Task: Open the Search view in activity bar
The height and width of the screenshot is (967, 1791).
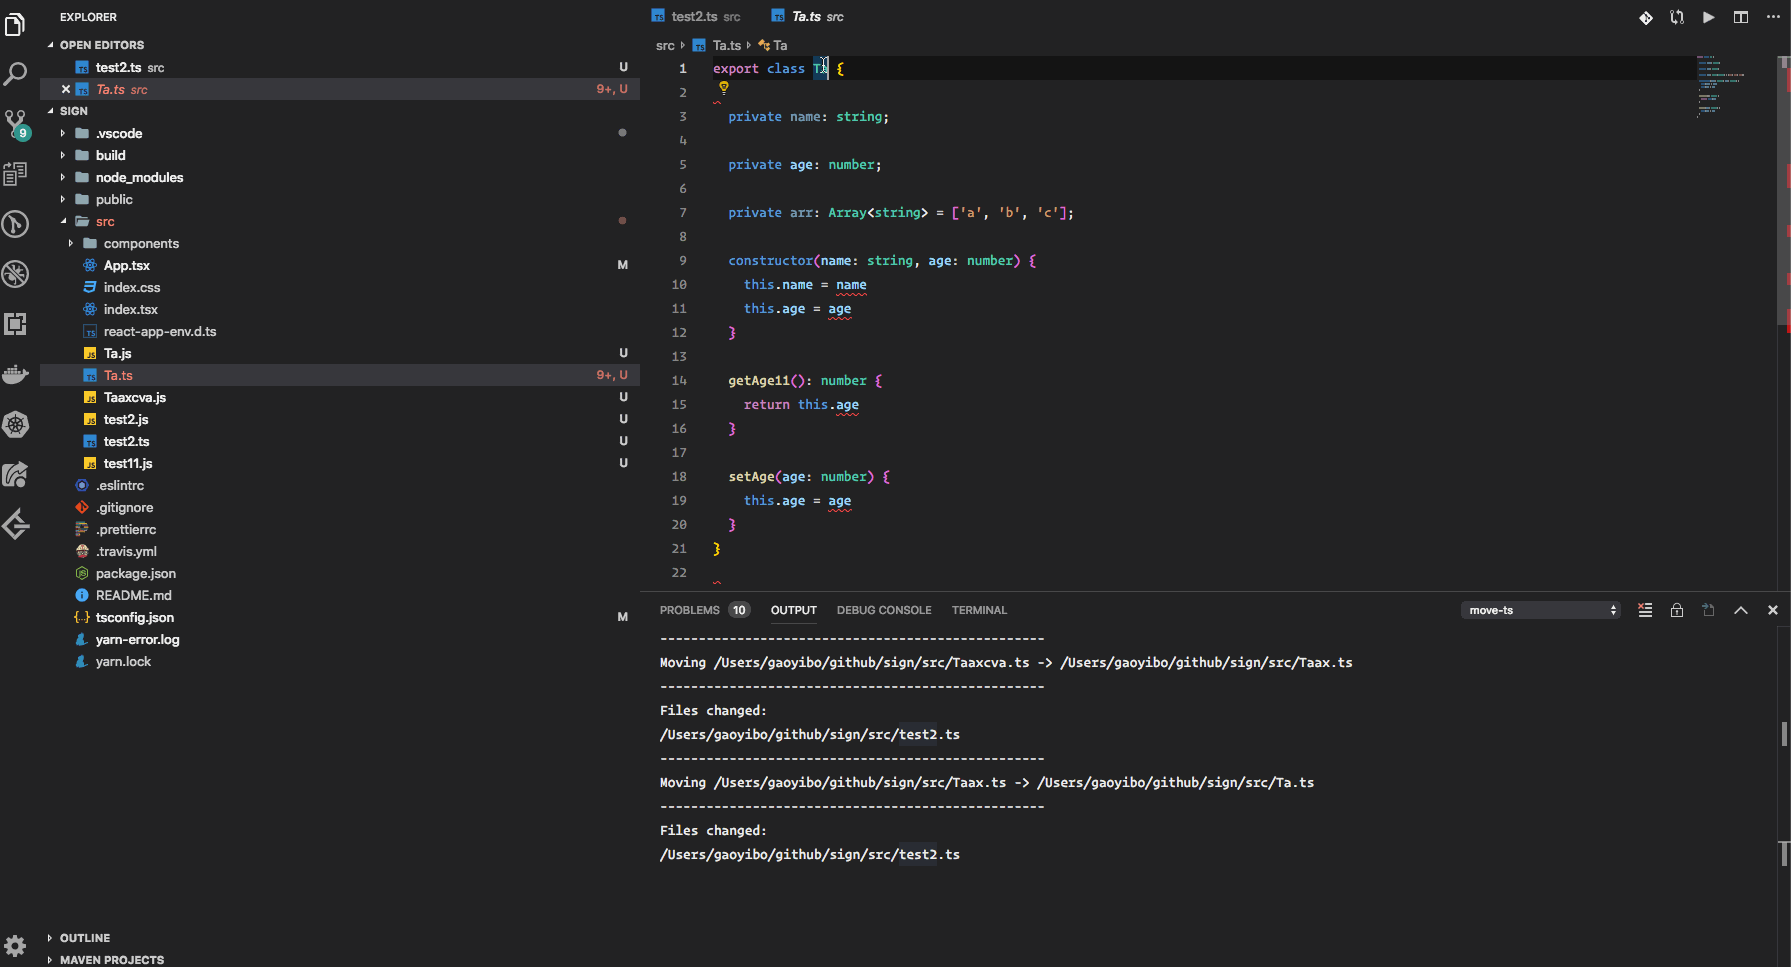Action: coord(16,74)
